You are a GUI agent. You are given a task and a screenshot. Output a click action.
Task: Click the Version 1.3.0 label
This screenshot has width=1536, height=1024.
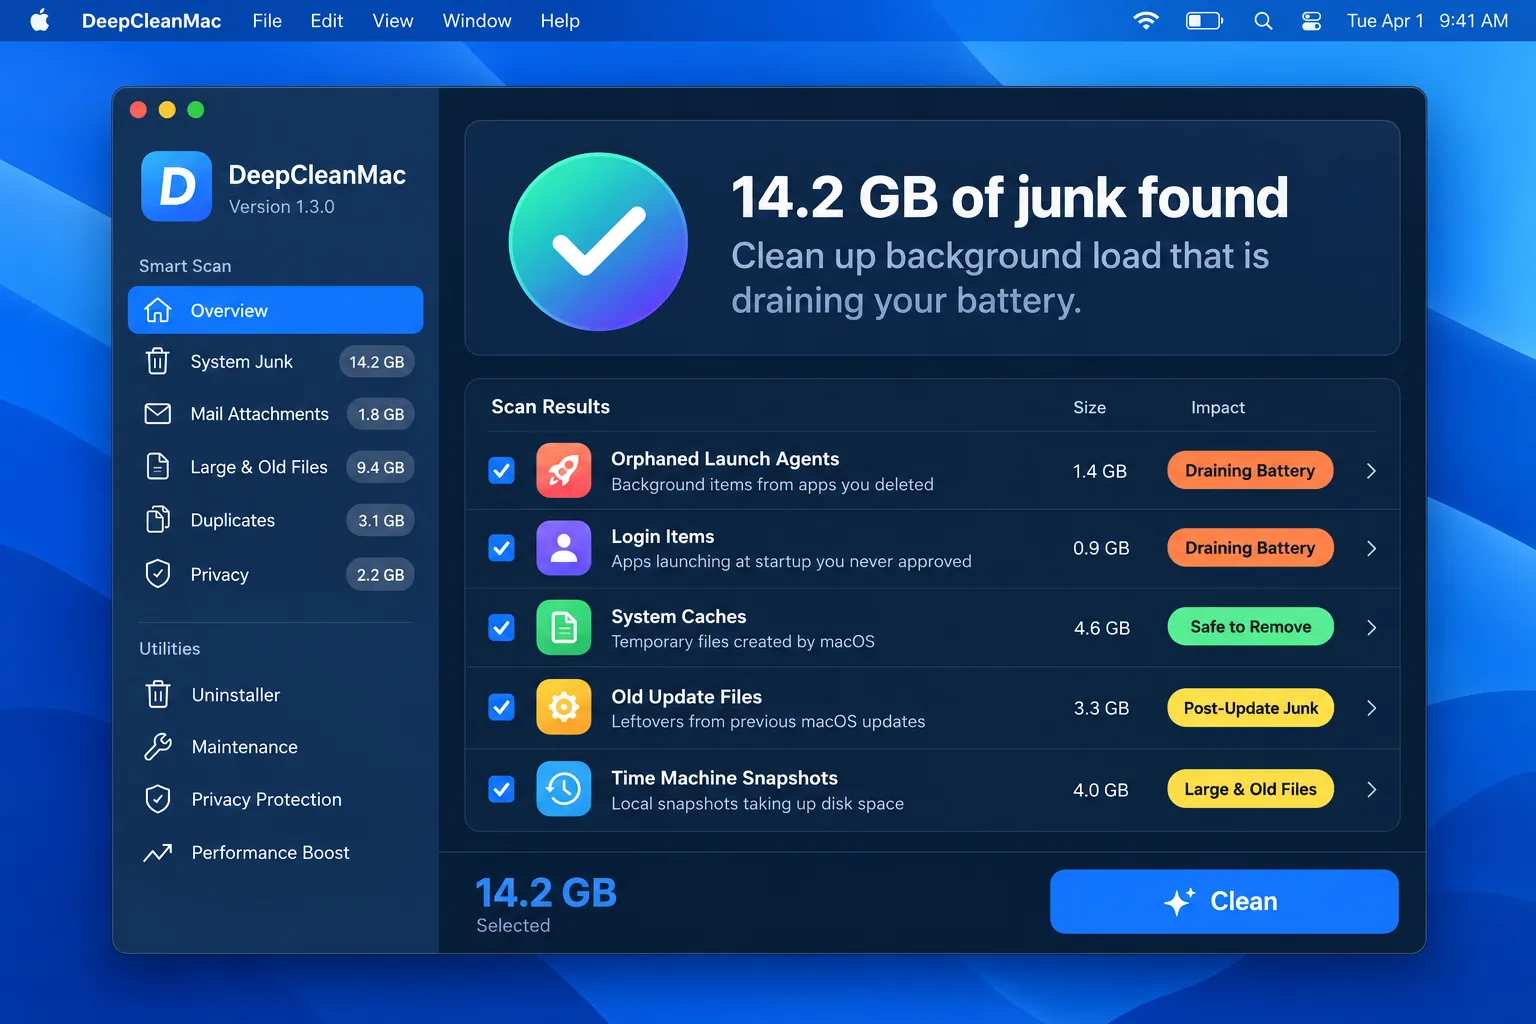tap(281, 206)
